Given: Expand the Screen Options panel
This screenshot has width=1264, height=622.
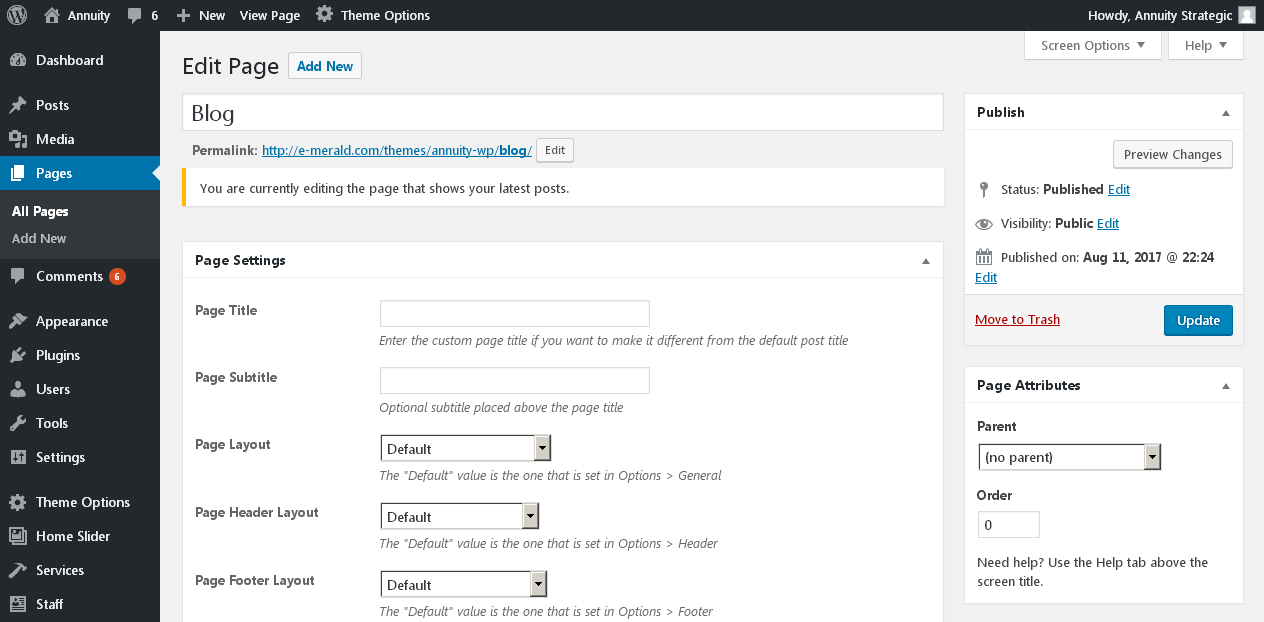Looking at the screenshot, I should pos(1092,45).
